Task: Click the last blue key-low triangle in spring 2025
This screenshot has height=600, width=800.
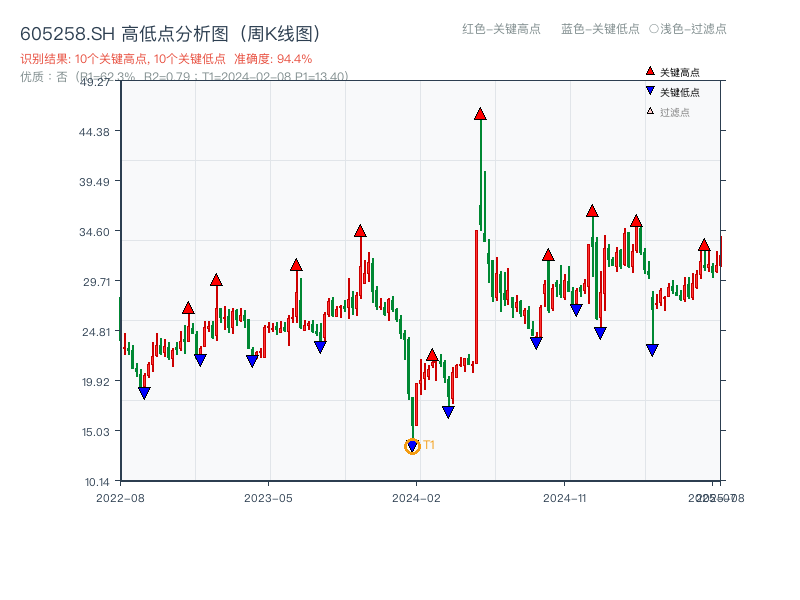Action: 652,350
